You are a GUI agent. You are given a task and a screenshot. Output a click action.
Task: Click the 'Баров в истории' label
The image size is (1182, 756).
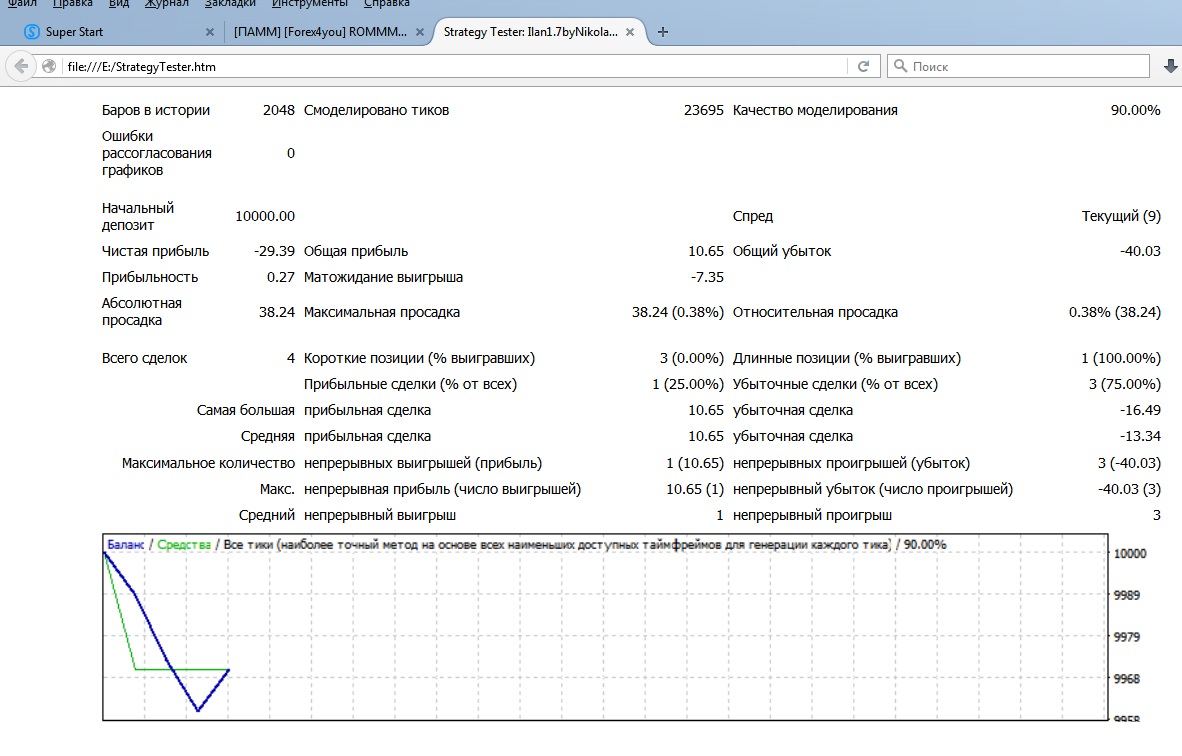pyautogui.click(x=156, y=110)
